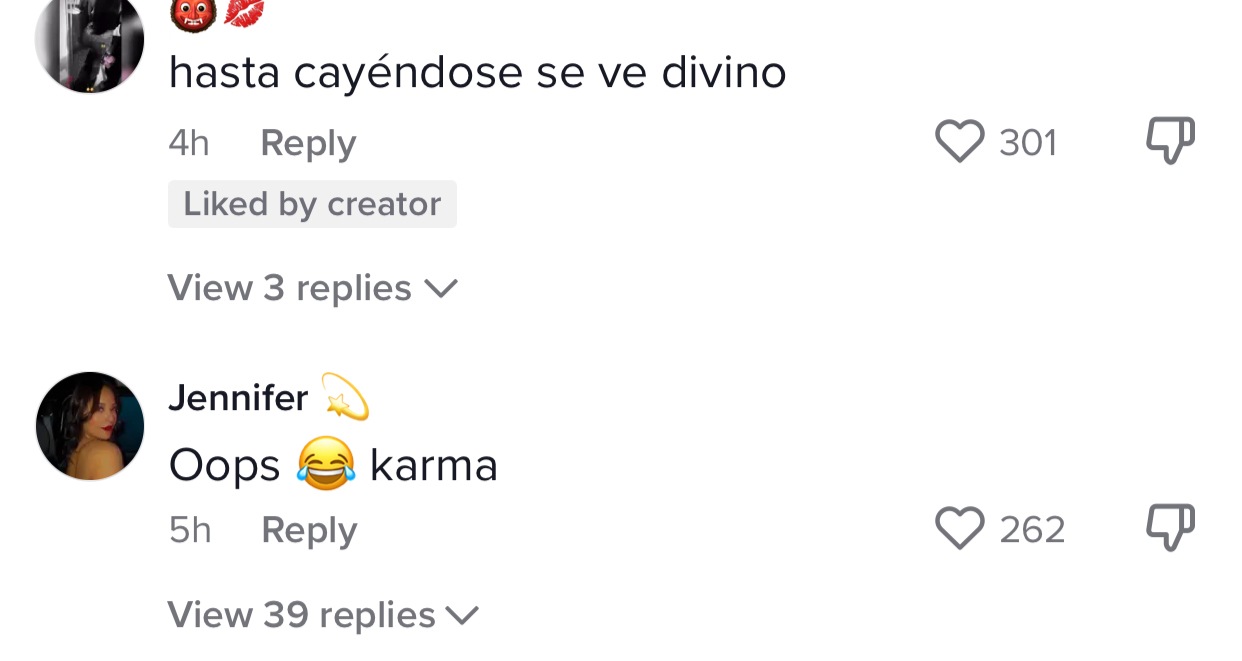This screenshot has height=661, width=1242.
Task: Tap thumbs-down on Jennifer's comment
Action: pos(1169,527)
